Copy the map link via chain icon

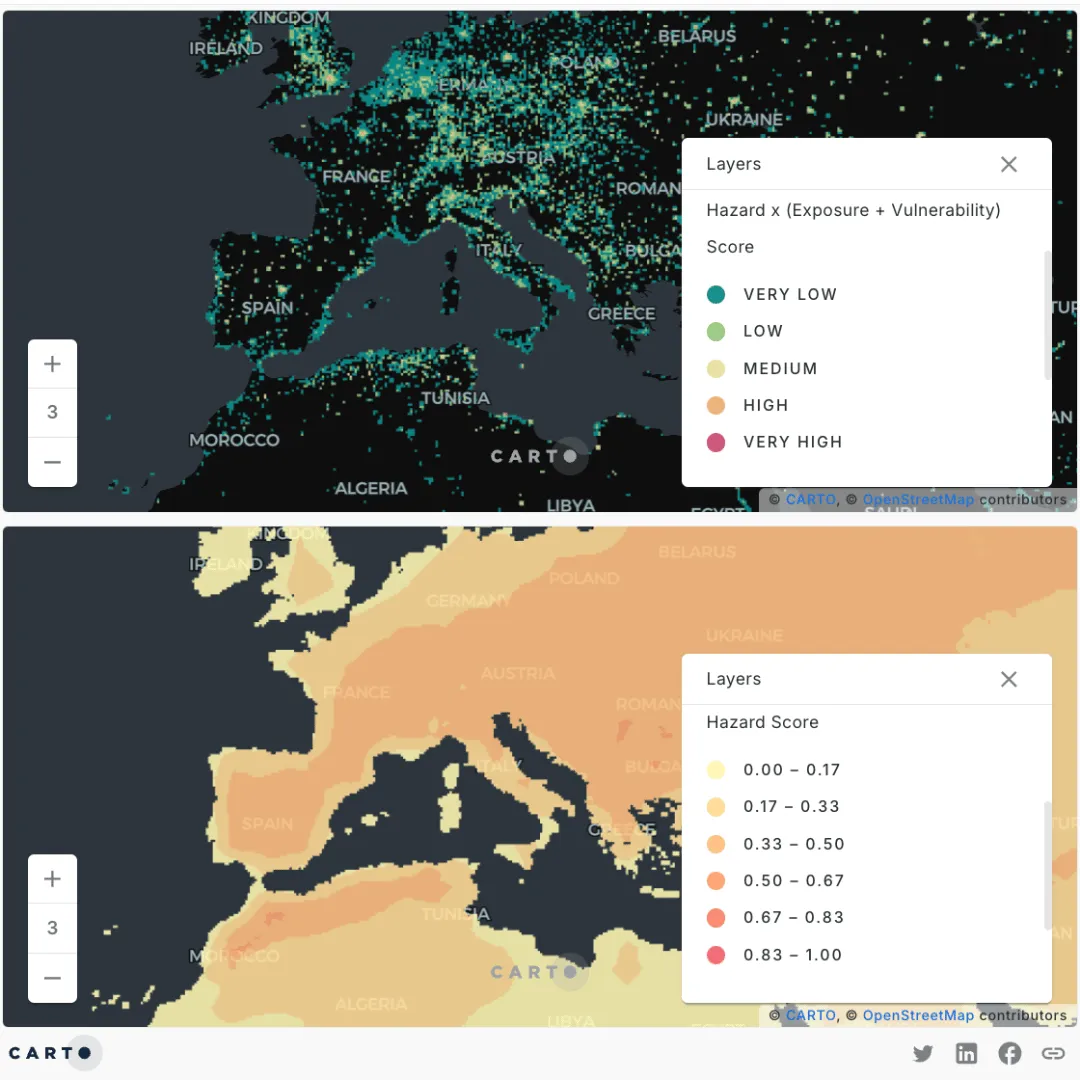click(x=1053, y=1053)
